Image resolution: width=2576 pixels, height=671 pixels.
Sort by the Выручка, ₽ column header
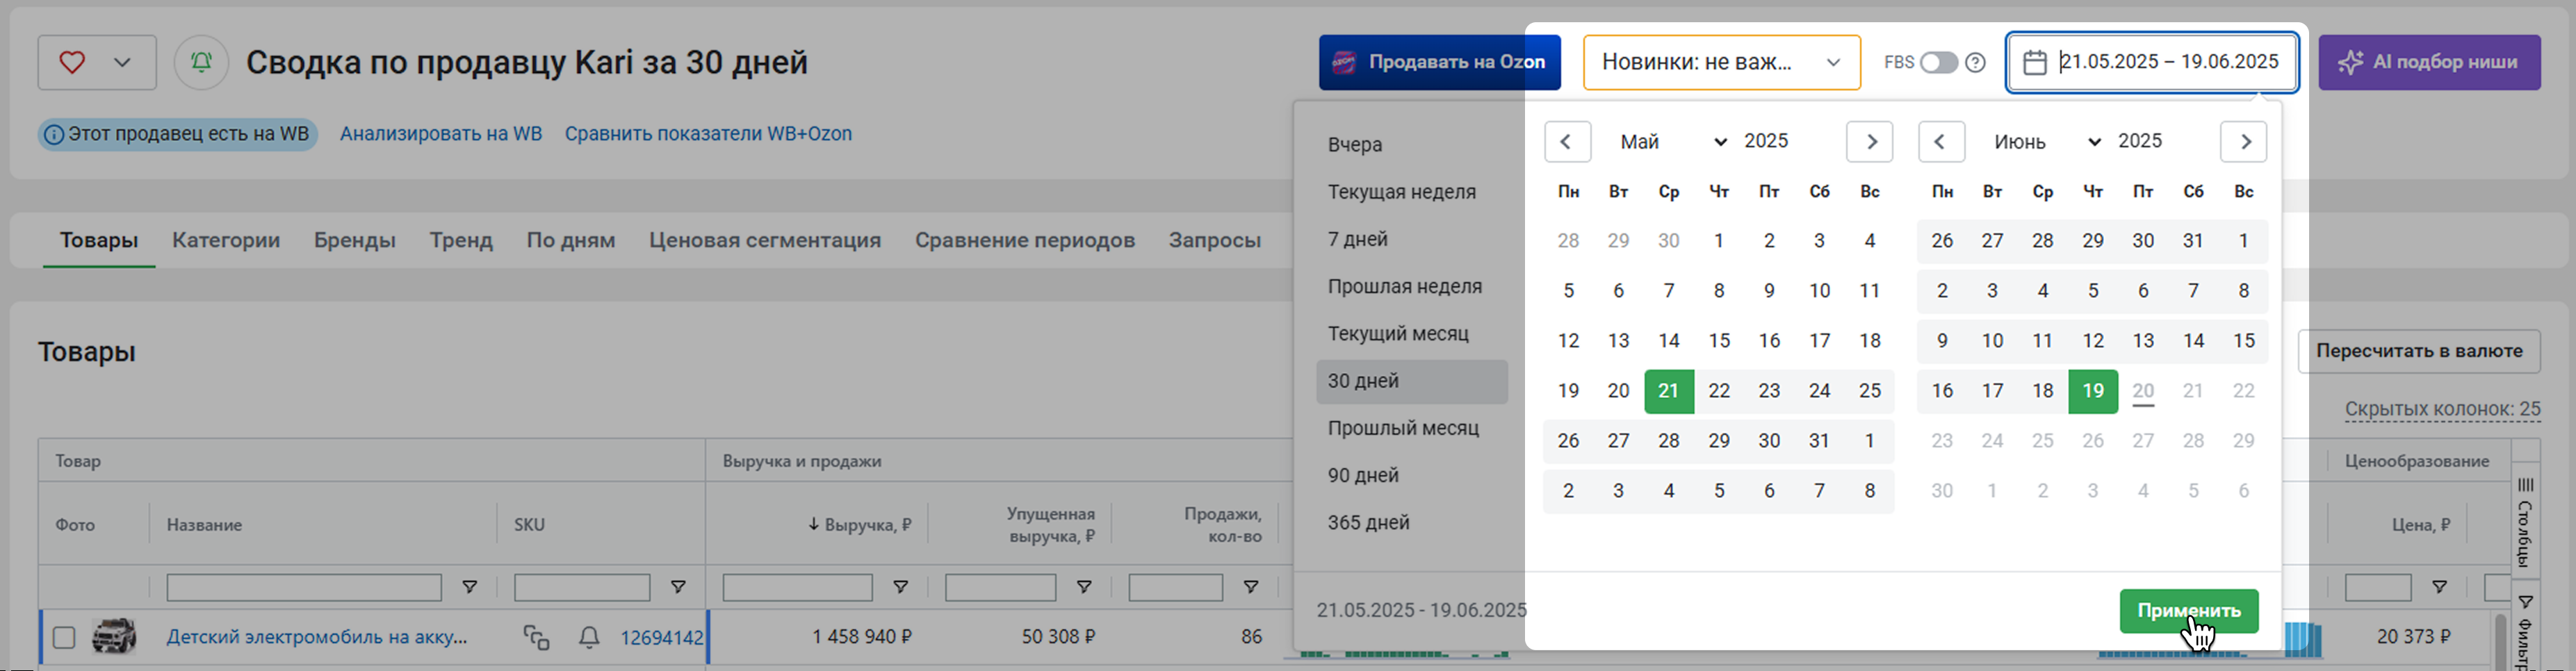pyautogui.click(x=860, y=524)
